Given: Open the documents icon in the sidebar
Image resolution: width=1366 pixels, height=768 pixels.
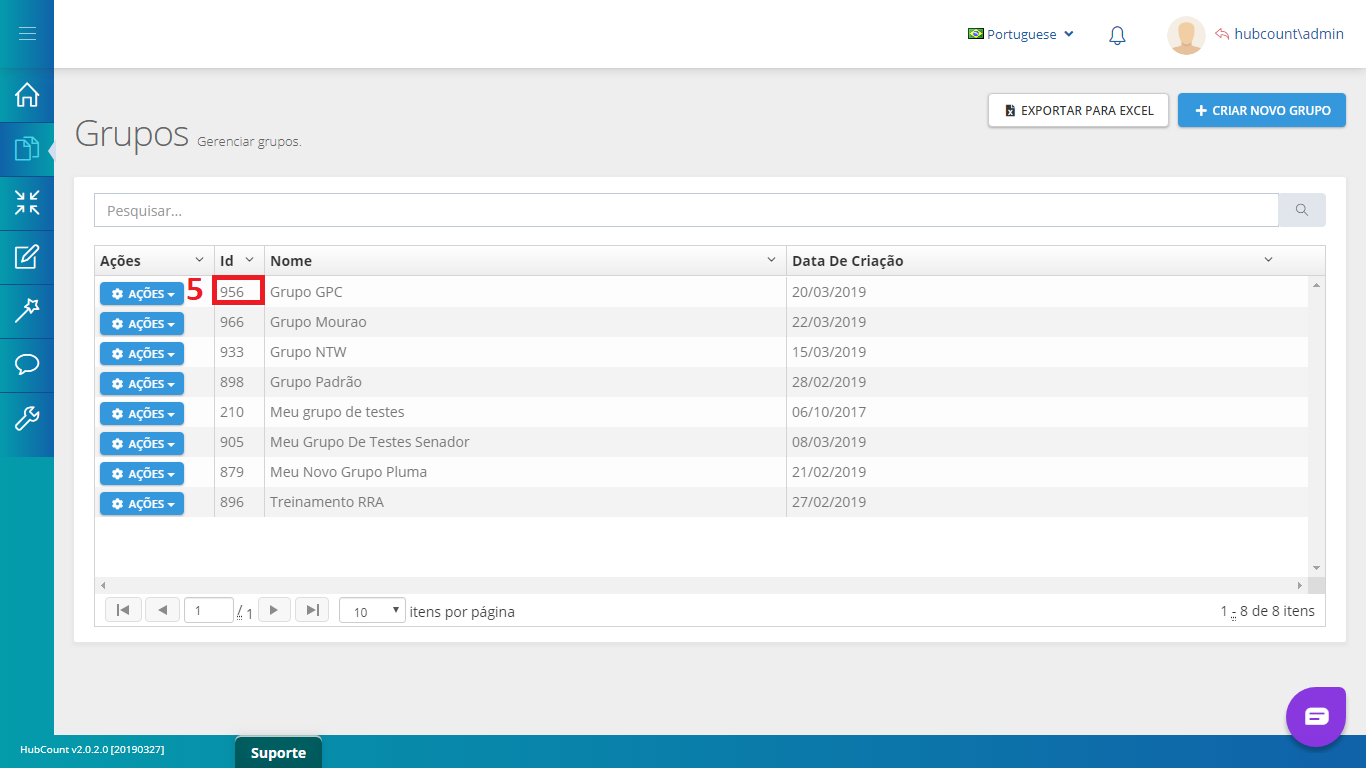Looking at the screenshot, I should (27, 150).
